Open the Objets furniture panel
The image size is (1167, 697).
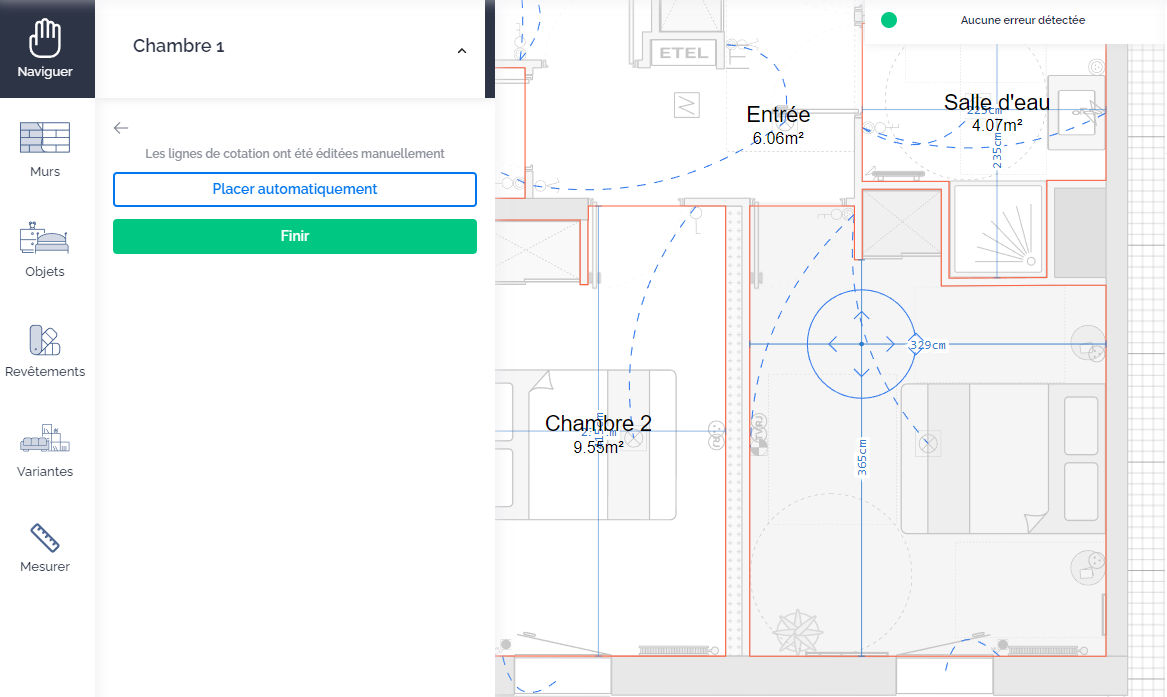[45, 250]
